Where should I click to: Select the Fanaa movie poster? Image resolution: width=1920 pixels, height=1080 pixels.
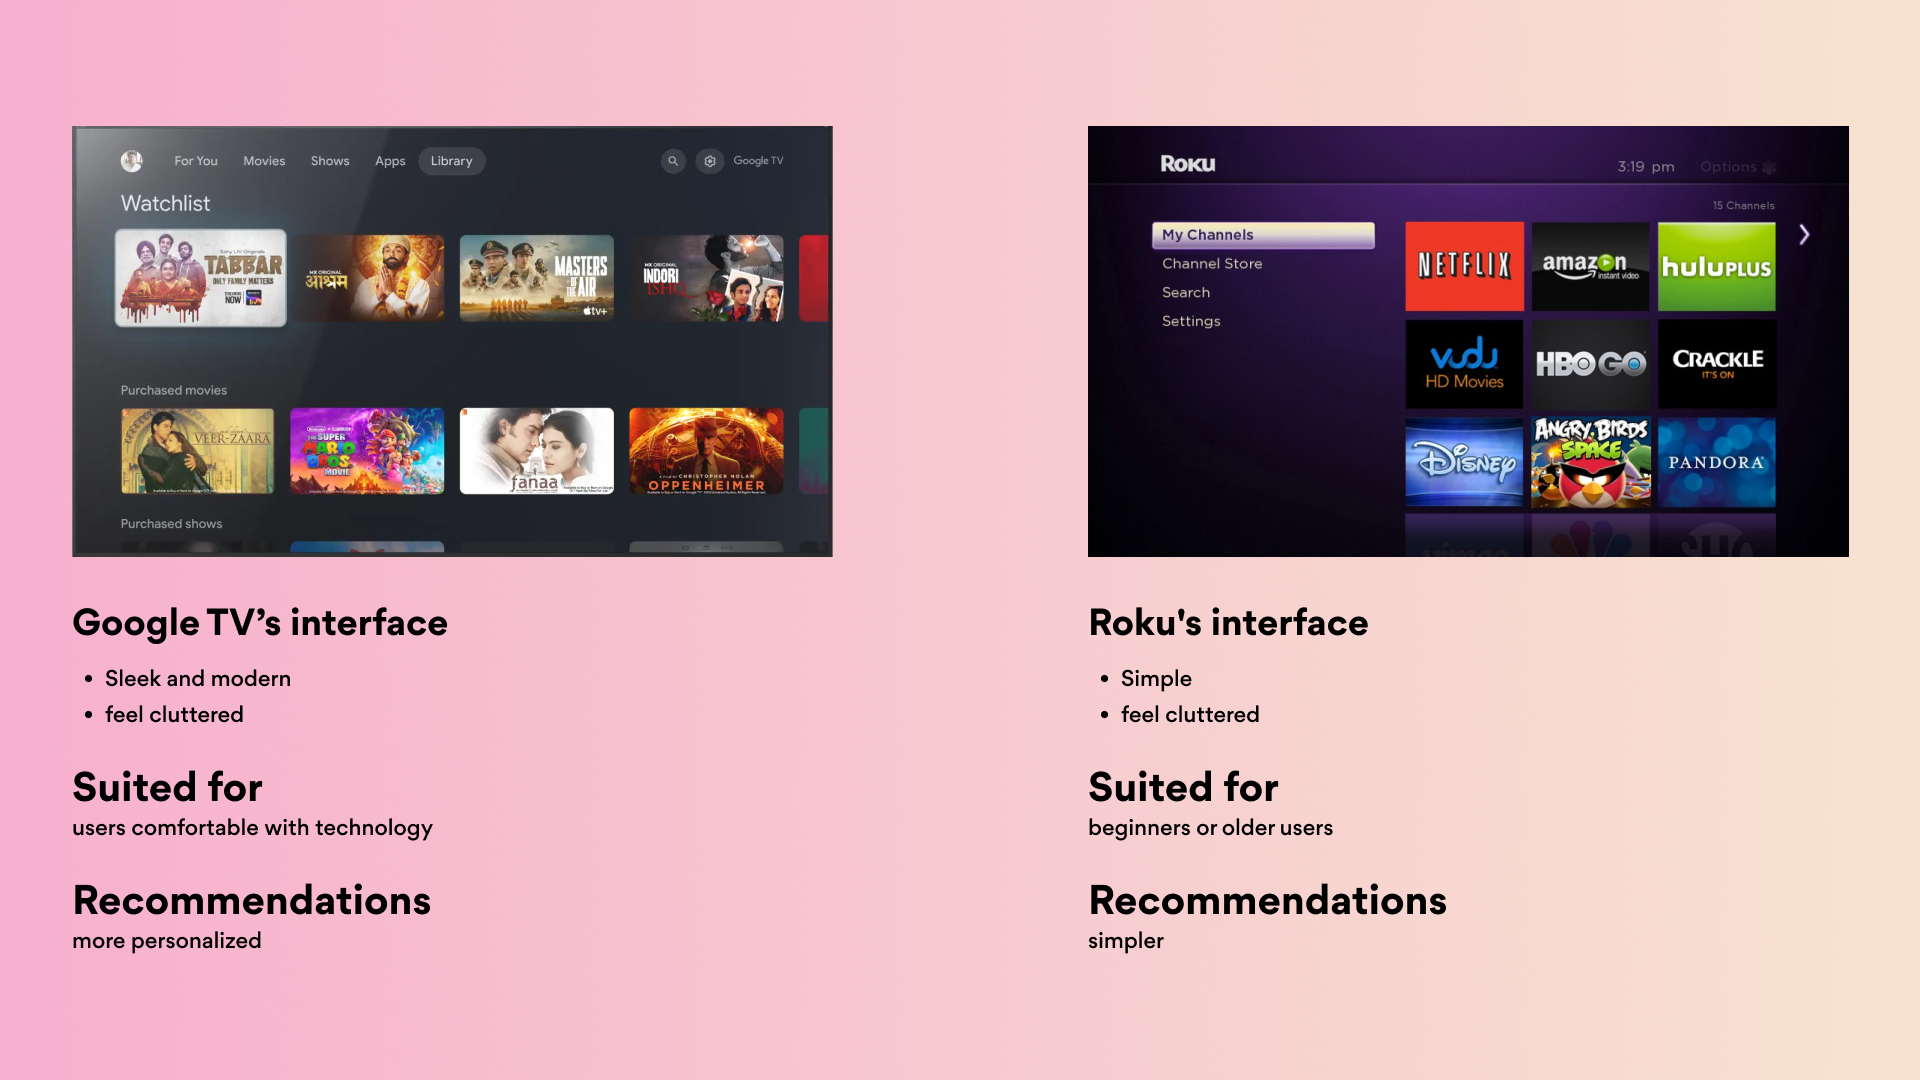537,451
